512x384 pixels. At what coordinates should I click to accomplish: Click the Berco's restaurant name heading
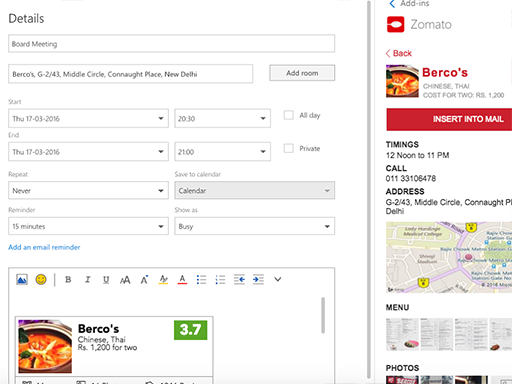(445, 72)
